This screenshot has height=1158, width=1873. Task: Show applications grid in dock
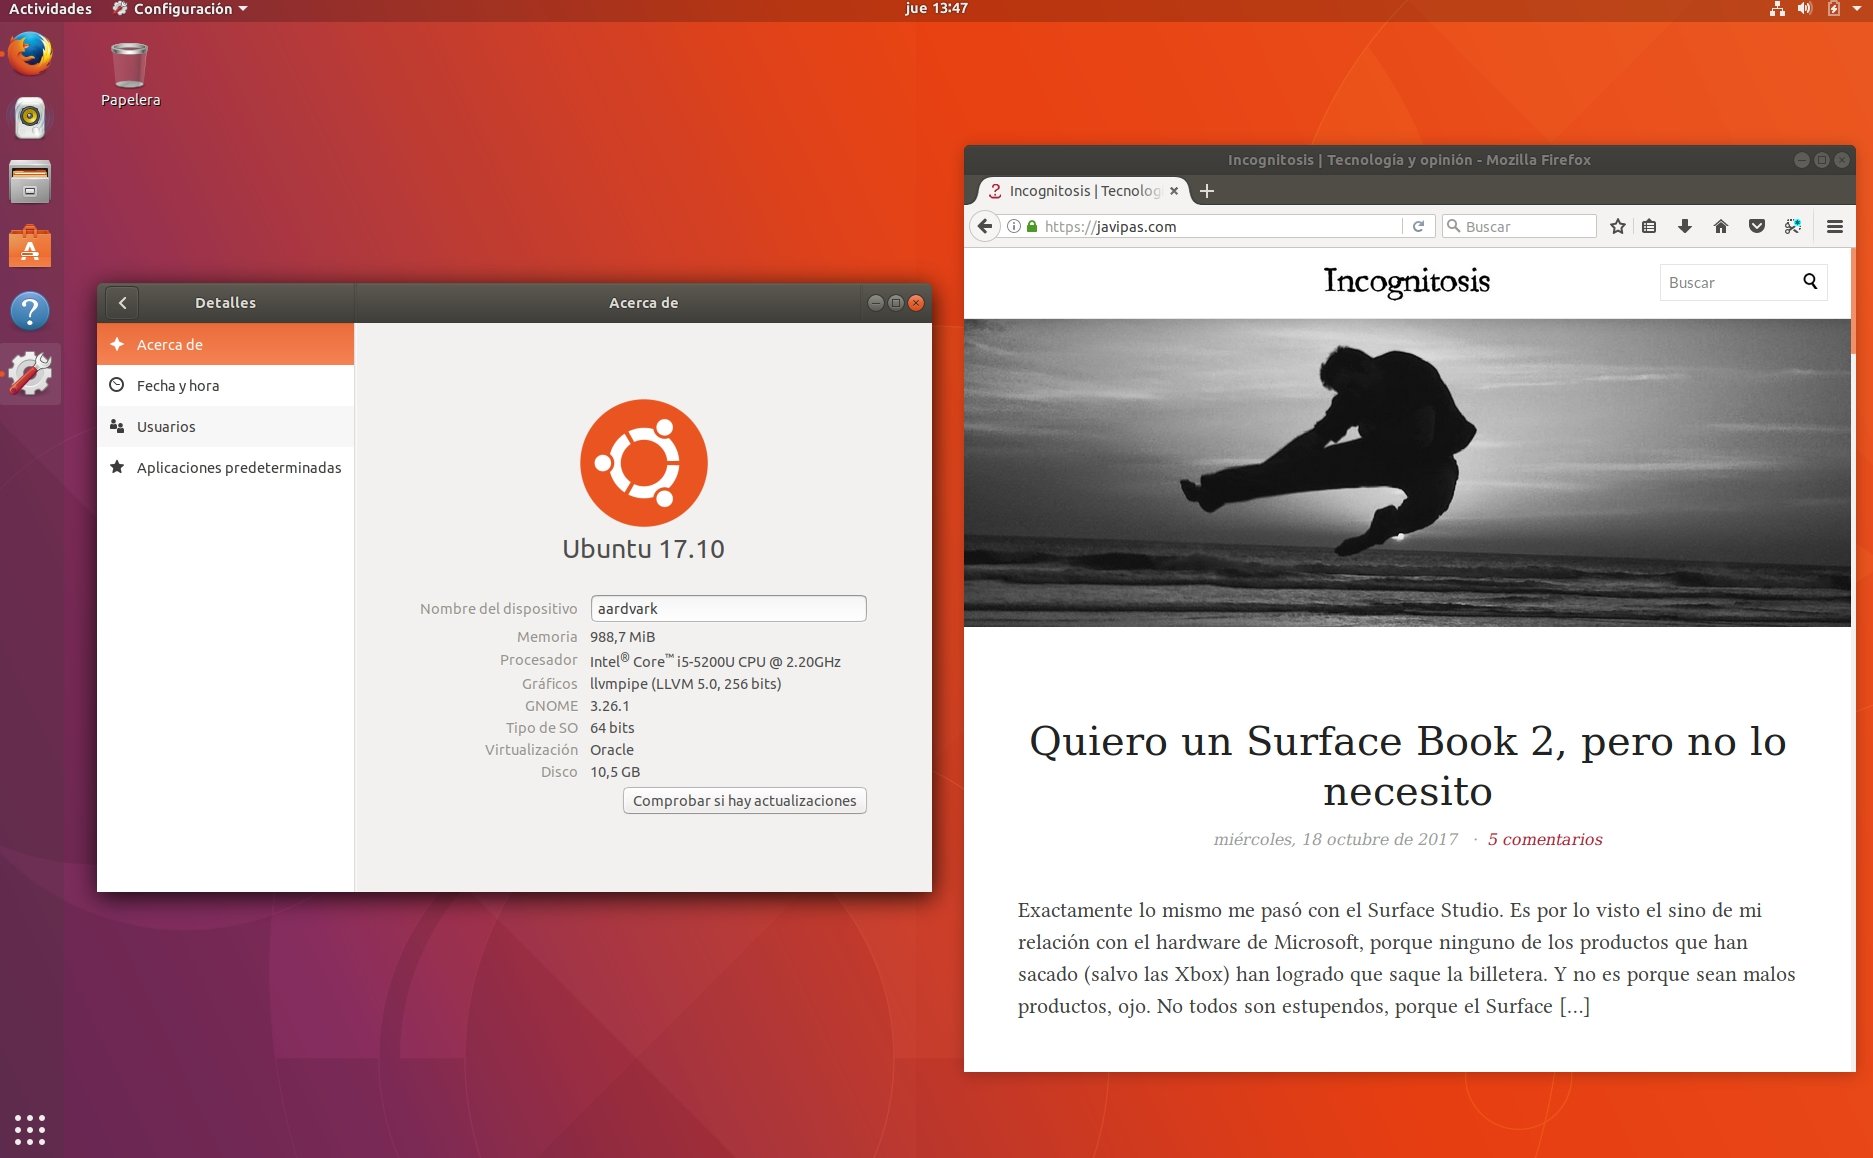click(x=30, y=1129)
